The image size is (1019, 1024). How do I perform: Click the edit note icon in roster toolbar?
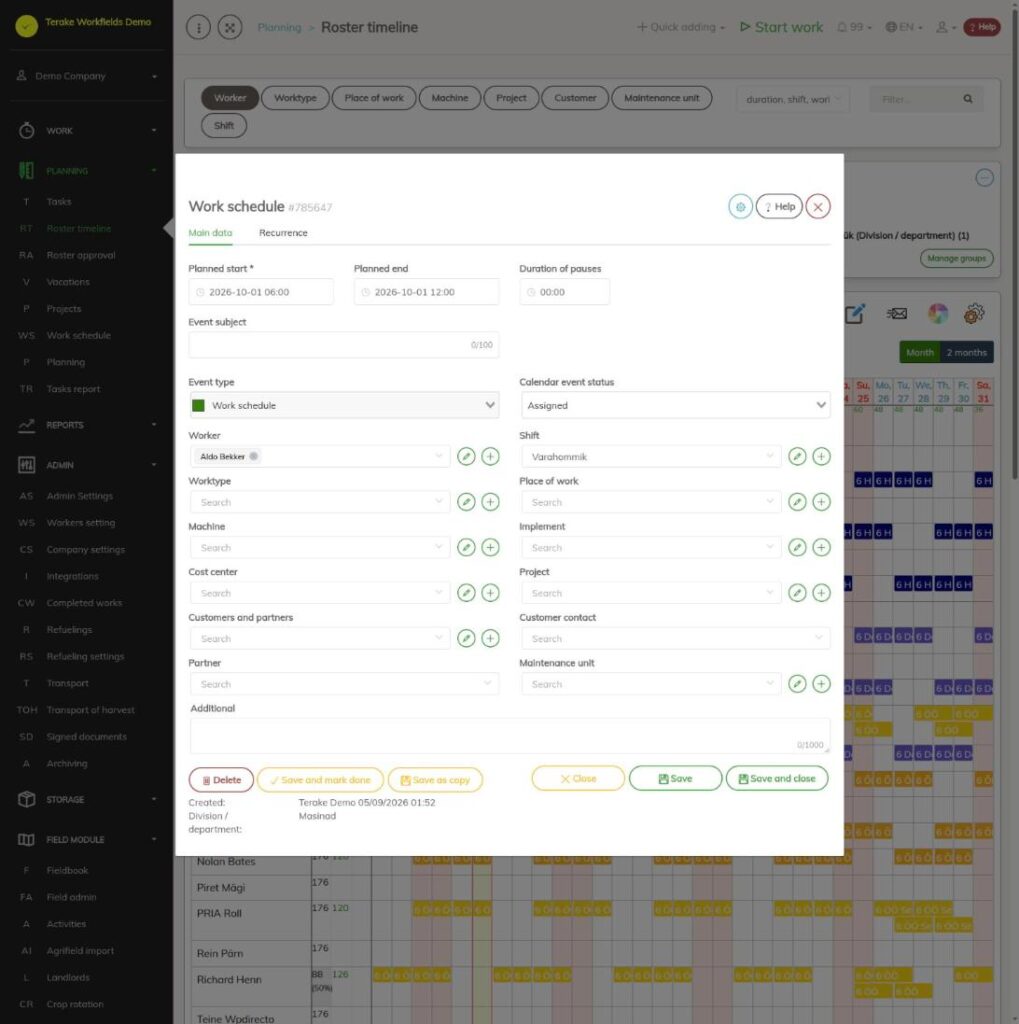point(855,314)
